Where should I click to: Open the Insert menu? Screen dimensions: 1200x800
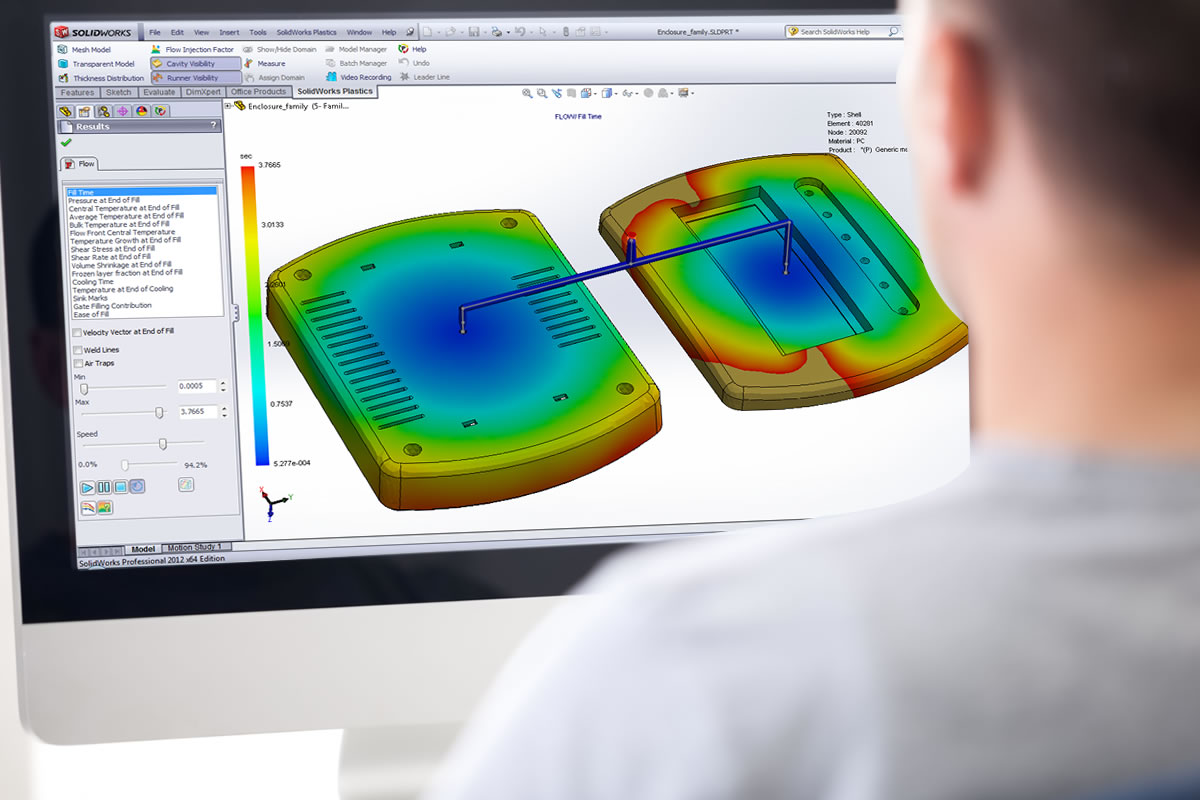pyautogui.click(x=229, y=32)
